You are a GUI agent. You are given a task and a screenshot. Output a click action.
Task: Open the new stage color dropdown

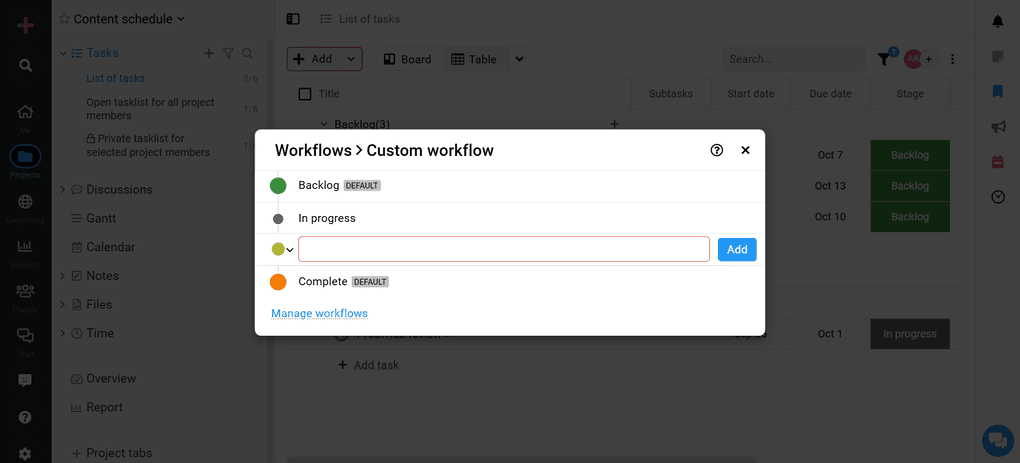click(283, 249)
